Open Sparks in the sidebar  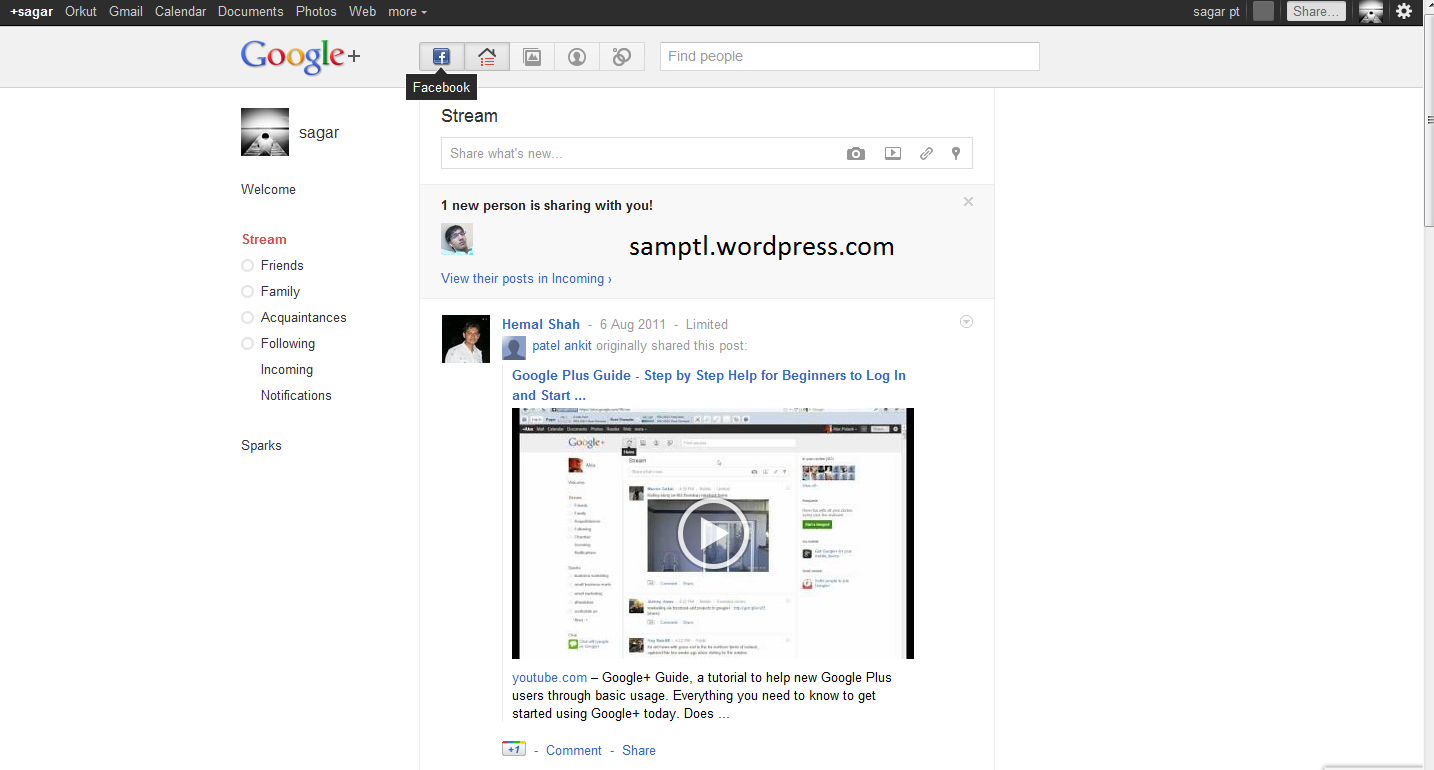261,445
